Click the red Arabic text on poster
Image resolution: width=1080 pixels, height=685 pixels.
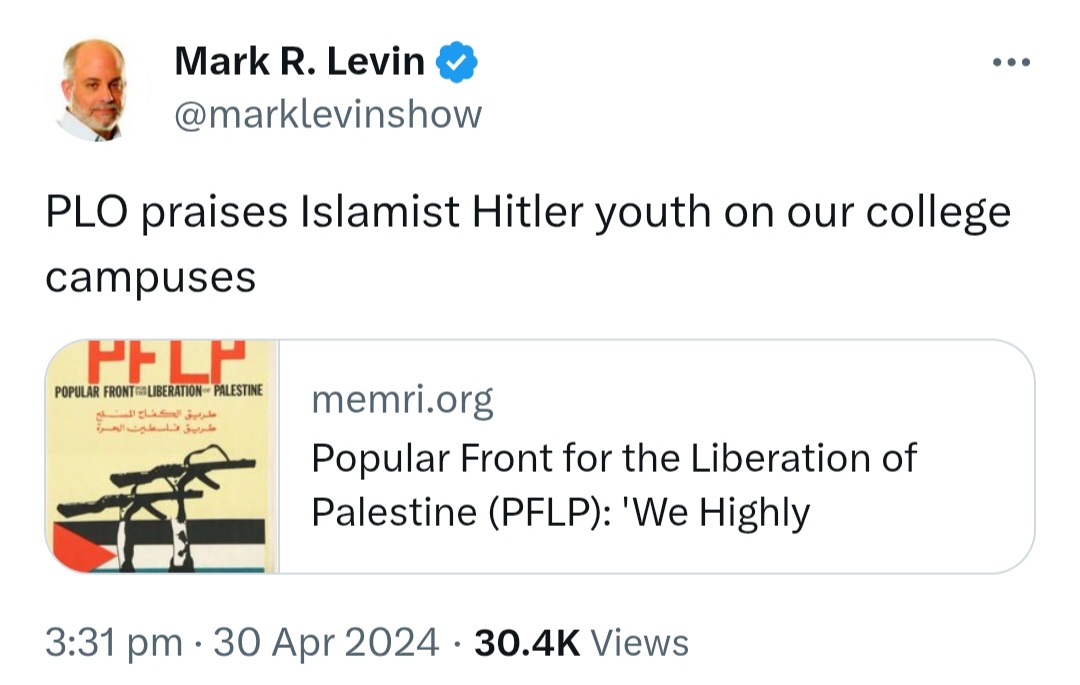[157, 421]
